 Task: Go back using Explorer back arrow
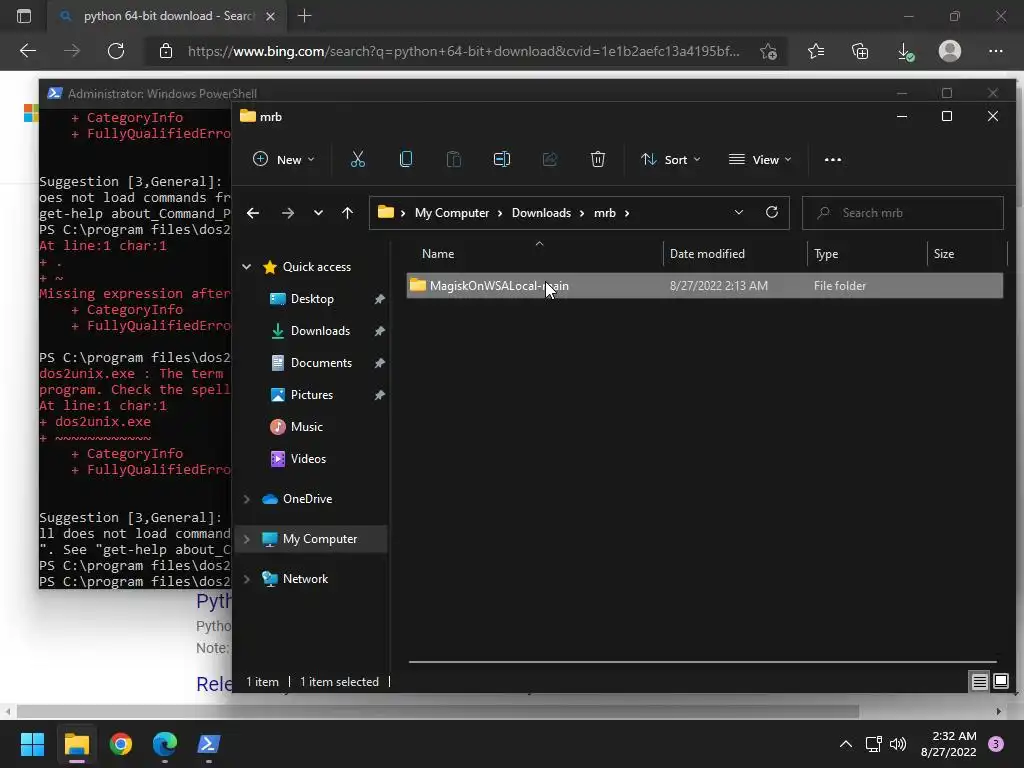[x=253, y=213]
